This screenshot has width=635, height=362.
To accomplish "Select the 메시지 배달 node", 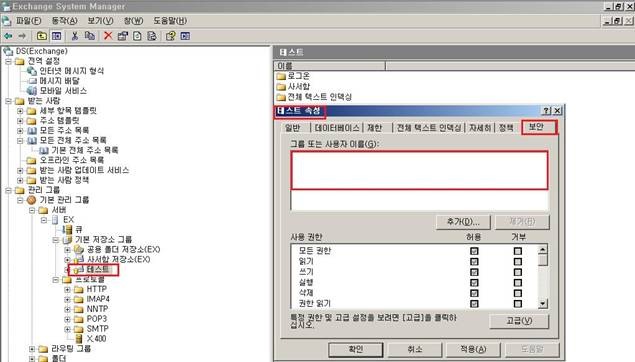I will 59,81.
